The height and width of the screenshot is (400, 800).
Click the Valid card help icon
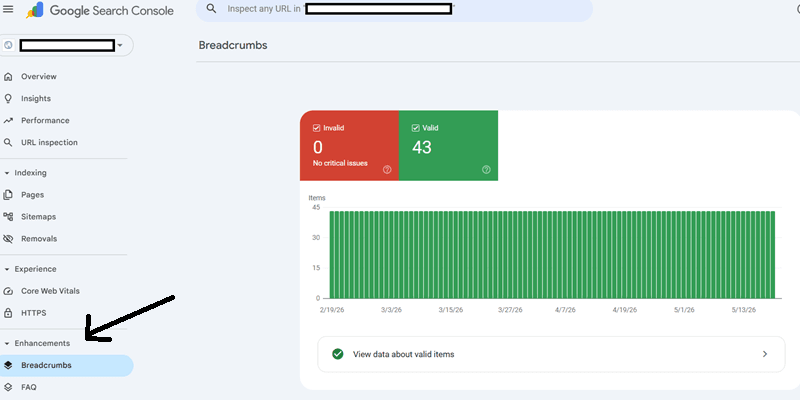(486, 170)
